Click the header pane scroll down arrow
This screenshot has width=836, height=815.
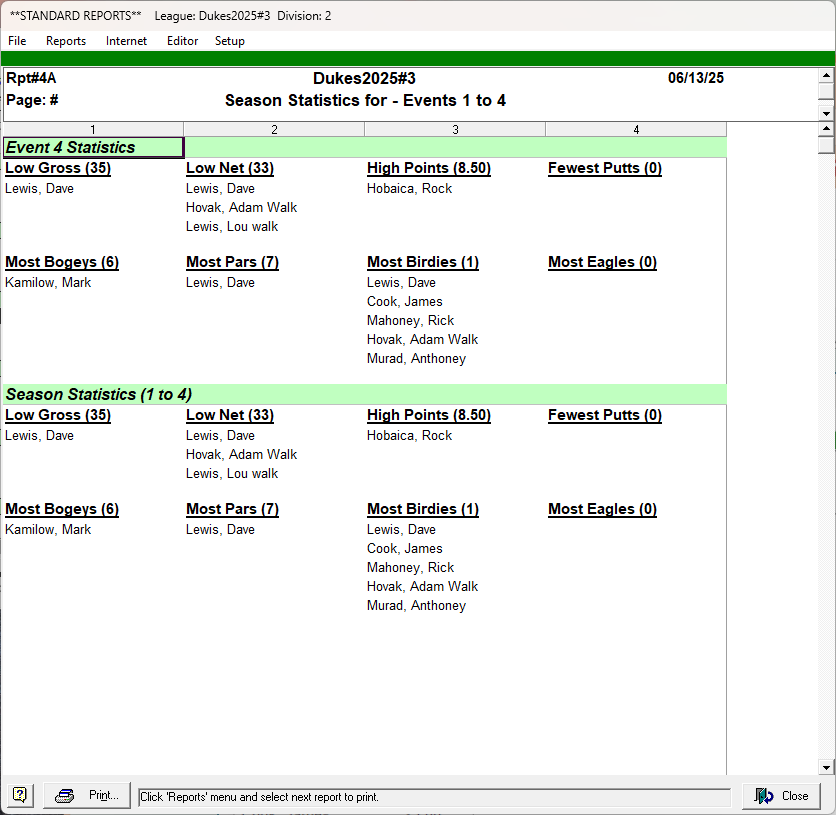[826, 114]
